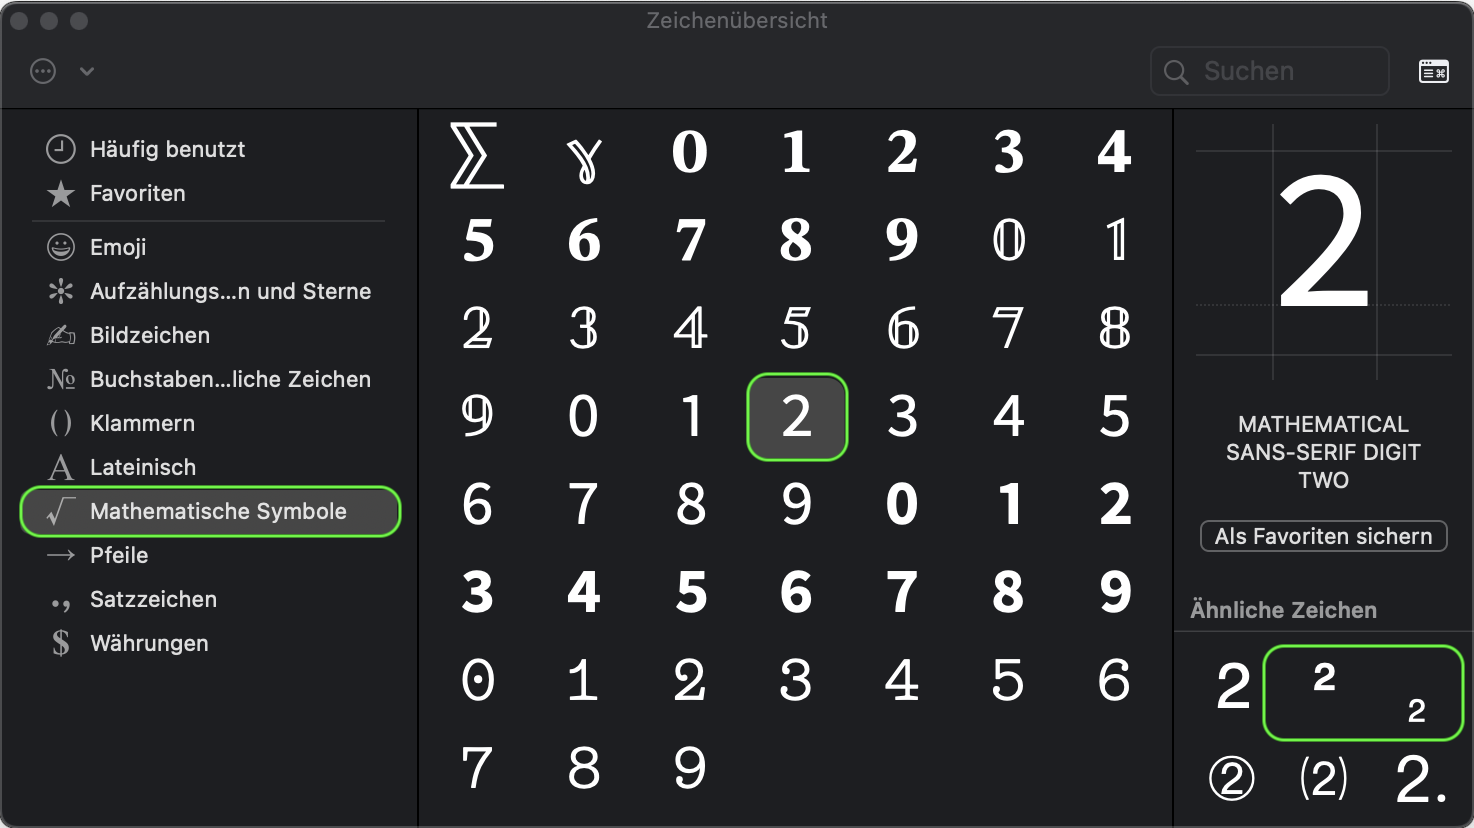
Task: Open Buchstabenähnliche Zeichen category
Action: tap(230, 379)
